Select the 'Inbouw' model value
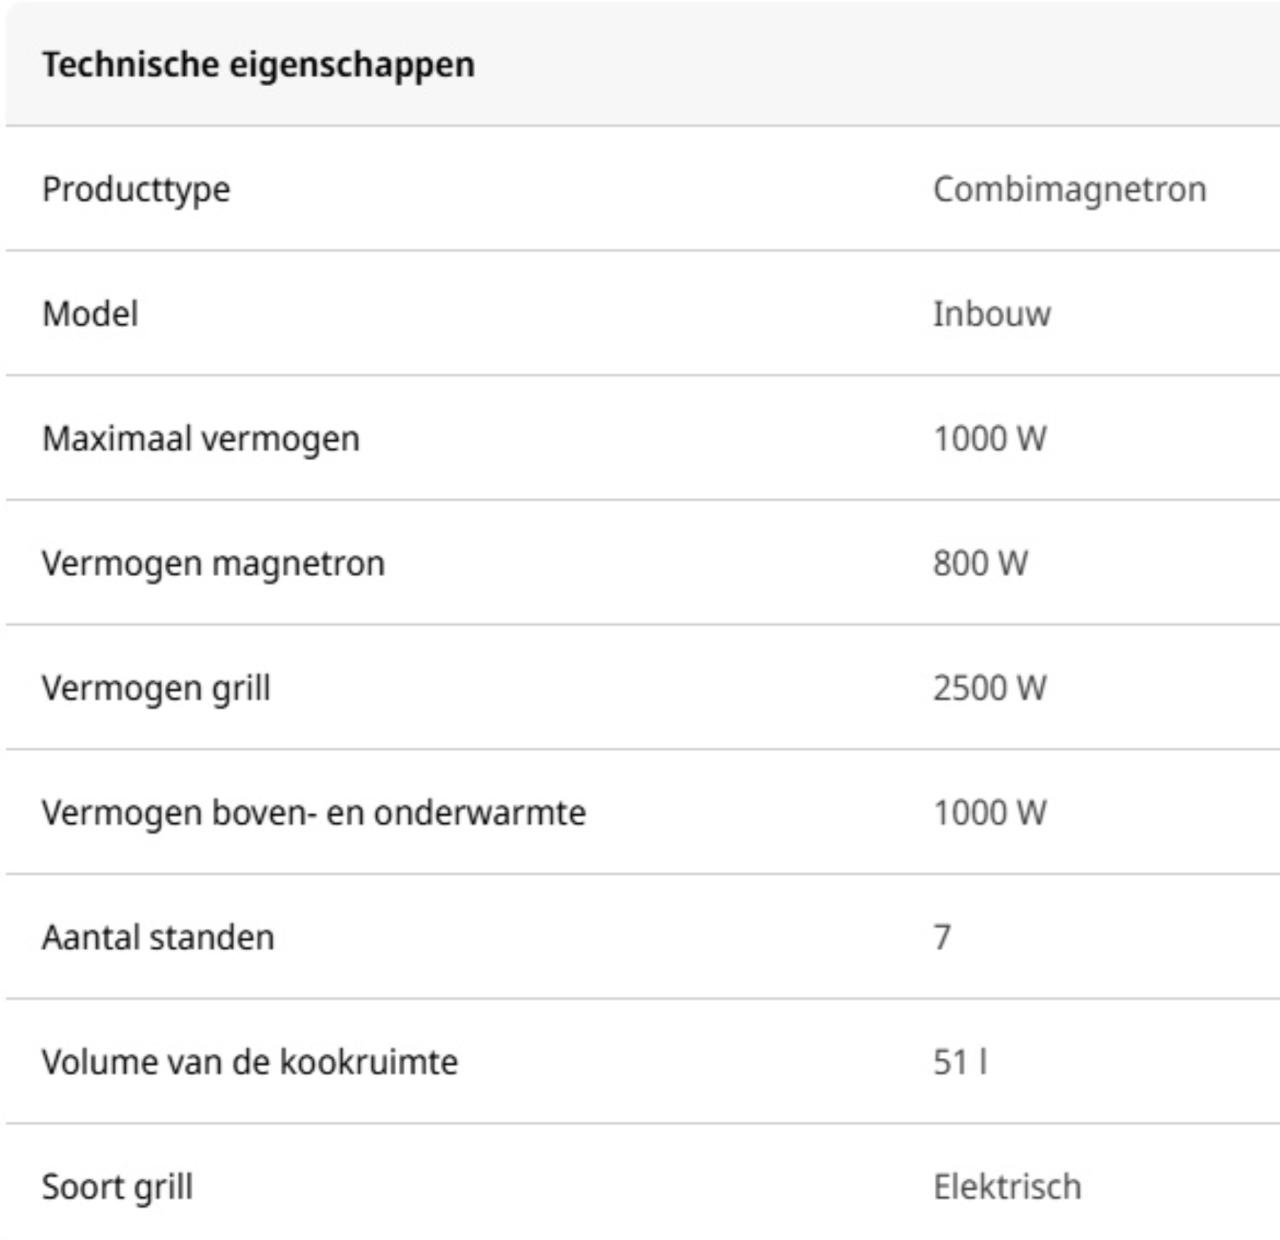This screenshot has width=1280, height=1240. (991, 314)
